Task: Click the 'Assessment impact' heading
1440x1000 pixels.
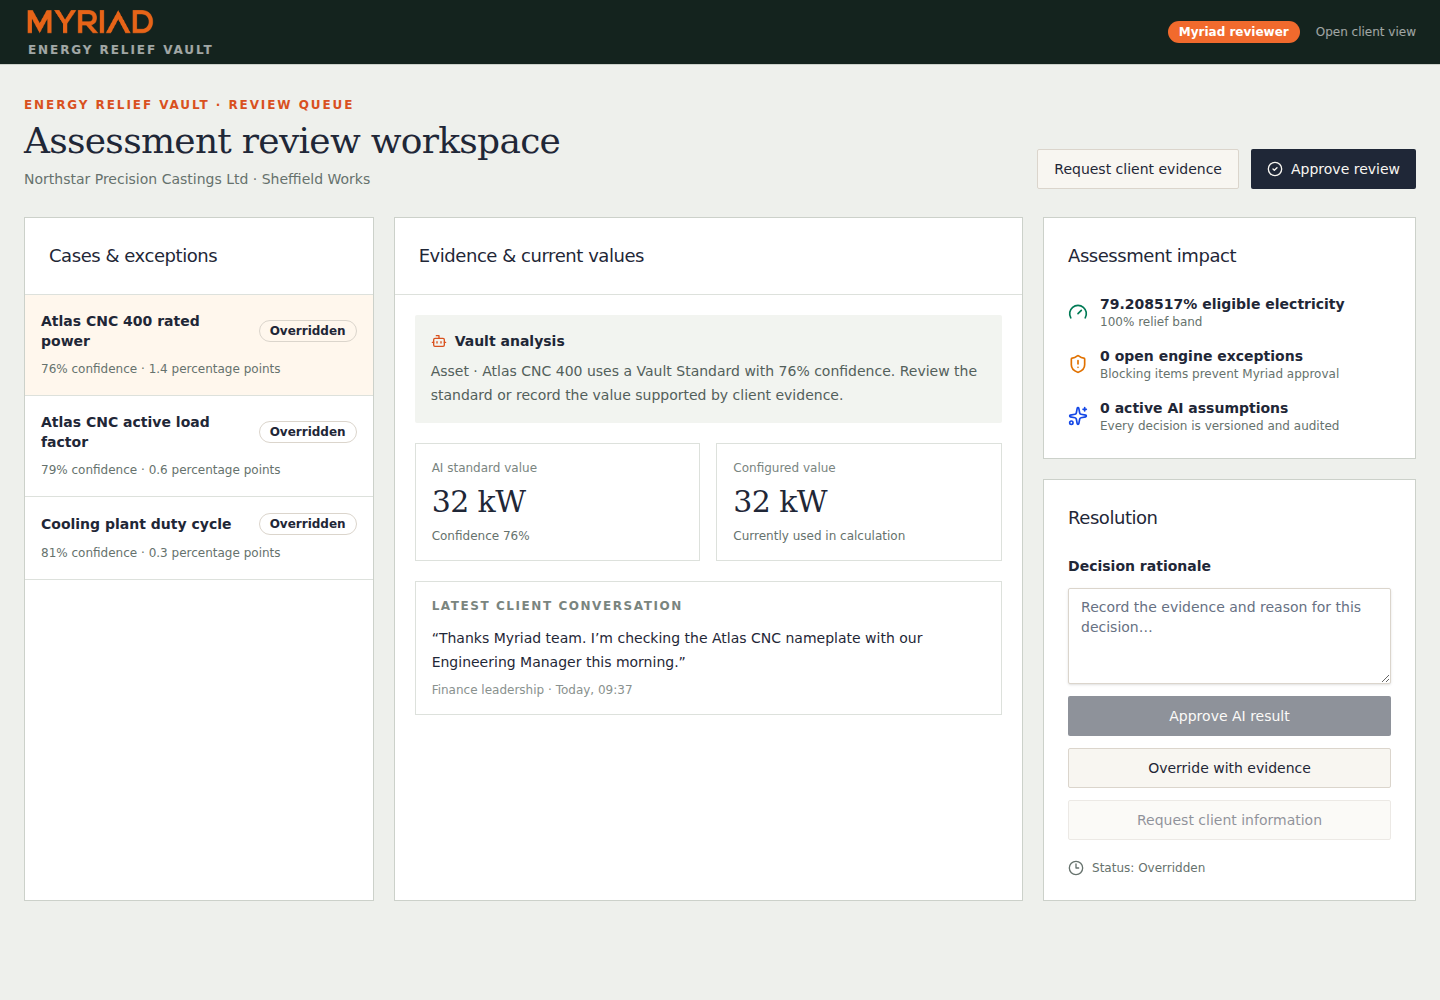Action: [x=1152, y=256]
